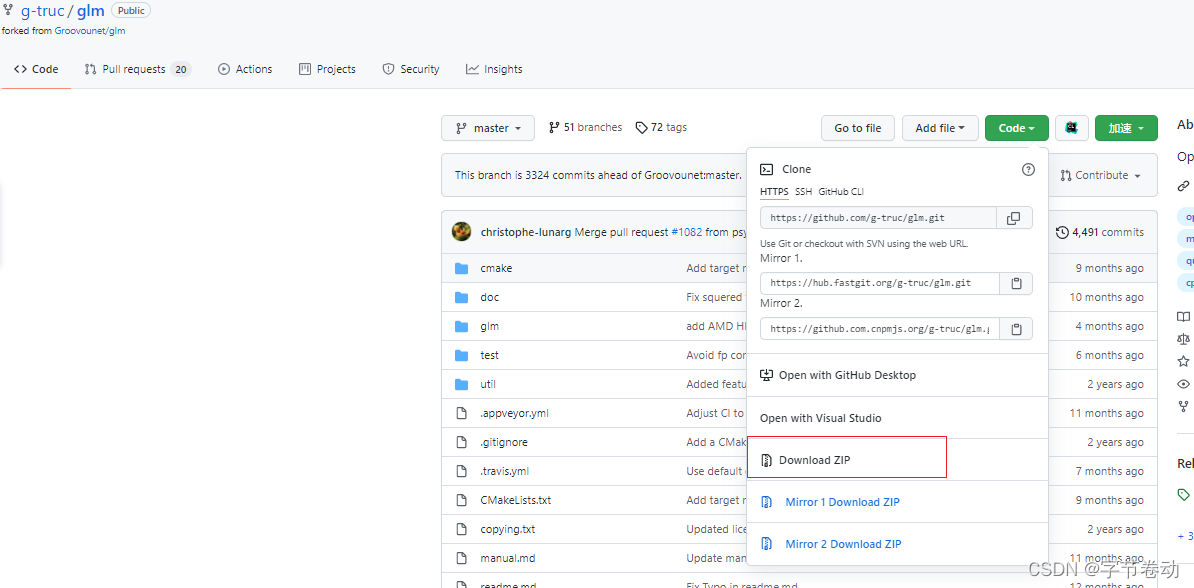Click the .appveyor.yml file icon
The width and height of the screenshot is (1194, 588).
(461, 413)
